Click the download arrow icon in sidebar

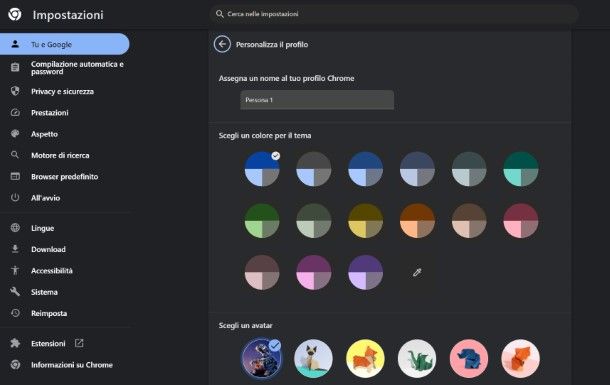(15, 249)
